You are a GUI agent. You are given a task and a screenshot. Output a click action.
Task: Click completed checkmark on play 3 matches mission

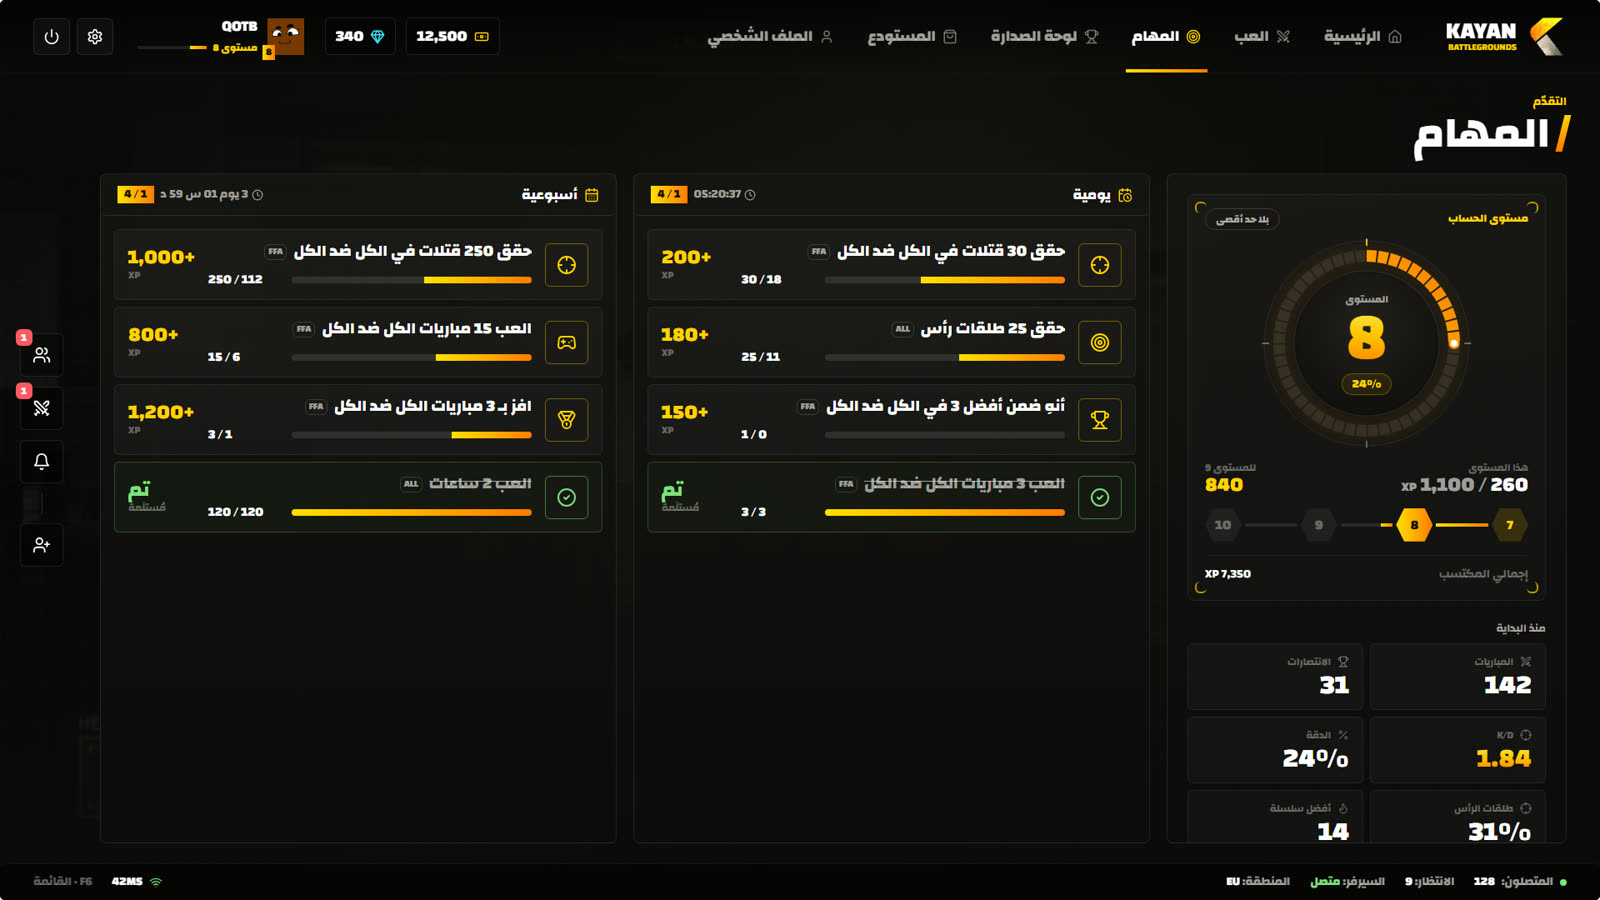click(1100, 497)
